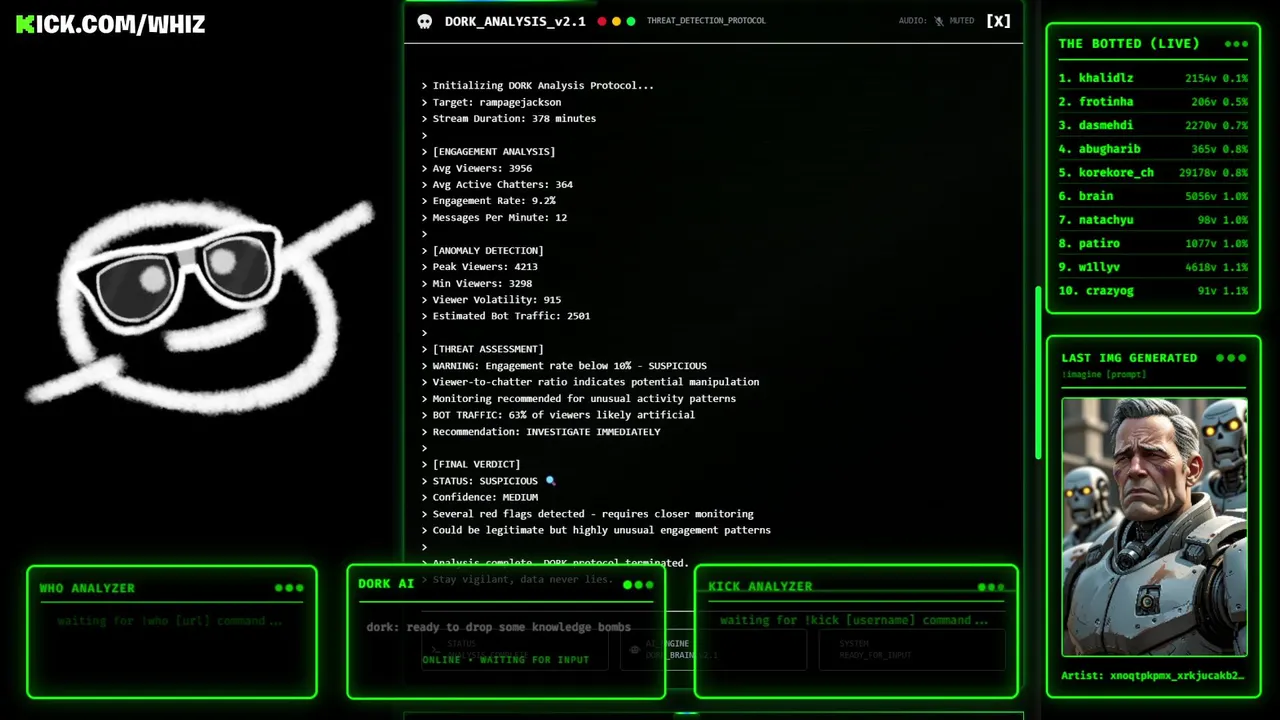This screenshot has height=720, width=1280.
Task: Click the [ENGAGEMENT ANALYSIS] section heading
Action: coord(494,152)
